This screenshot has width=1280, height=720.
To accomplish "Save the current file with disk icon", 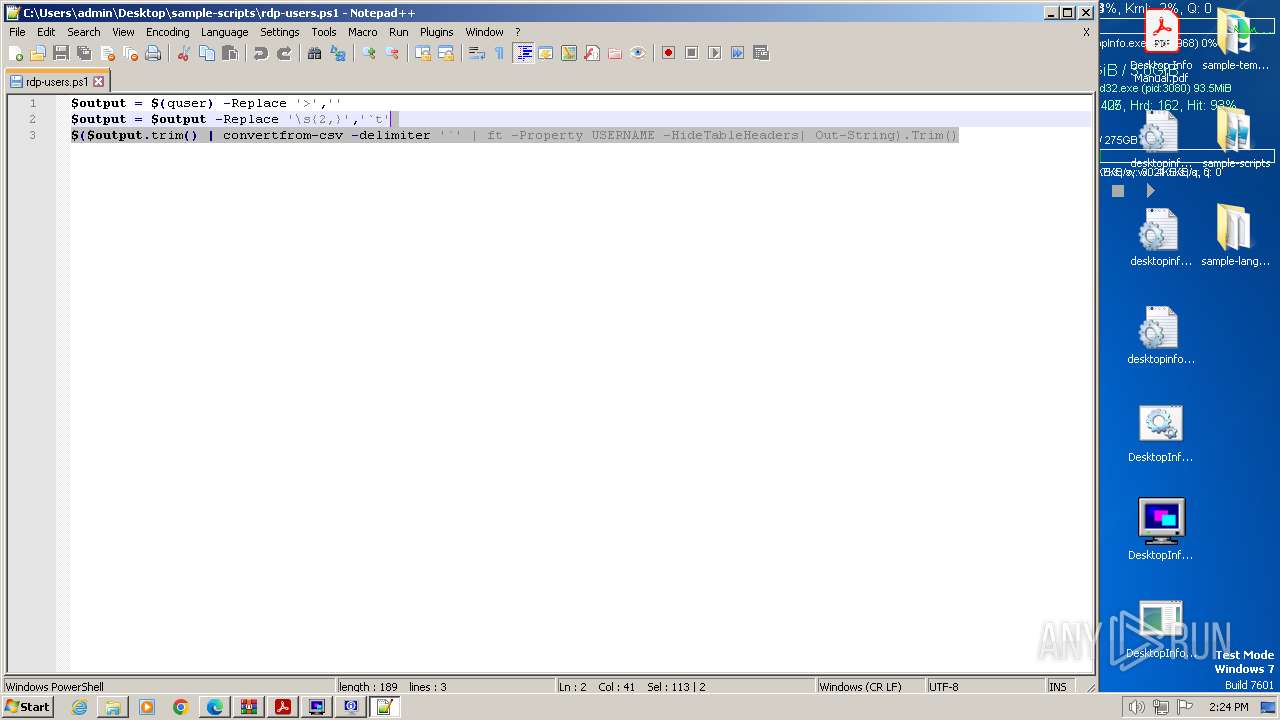I will pos(61,53).
